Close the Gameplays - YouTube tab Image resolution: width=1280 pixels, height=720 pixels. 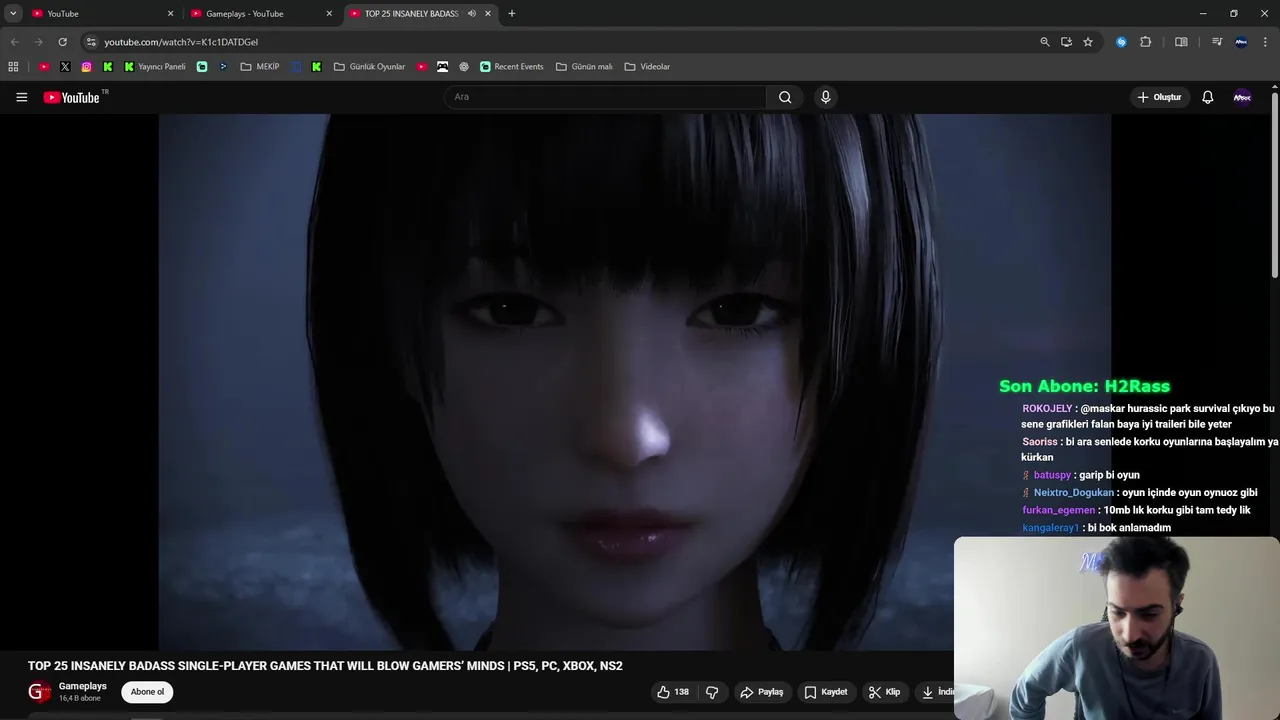click(x=329, y=14)
